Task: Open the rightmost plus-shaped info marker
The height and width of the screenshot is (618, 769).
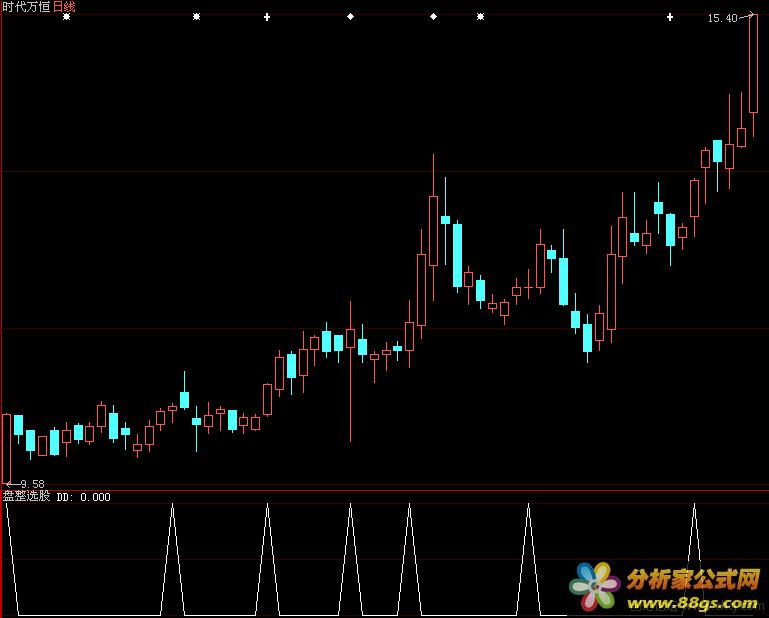Action: click(670, 17)
